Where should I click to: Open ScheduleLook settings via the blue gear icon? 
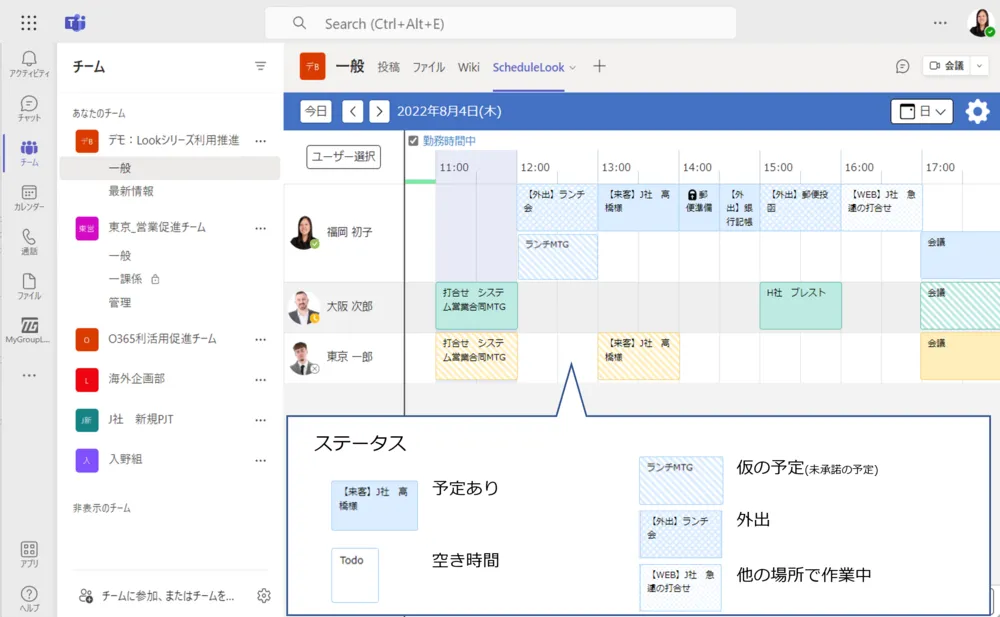976,112
